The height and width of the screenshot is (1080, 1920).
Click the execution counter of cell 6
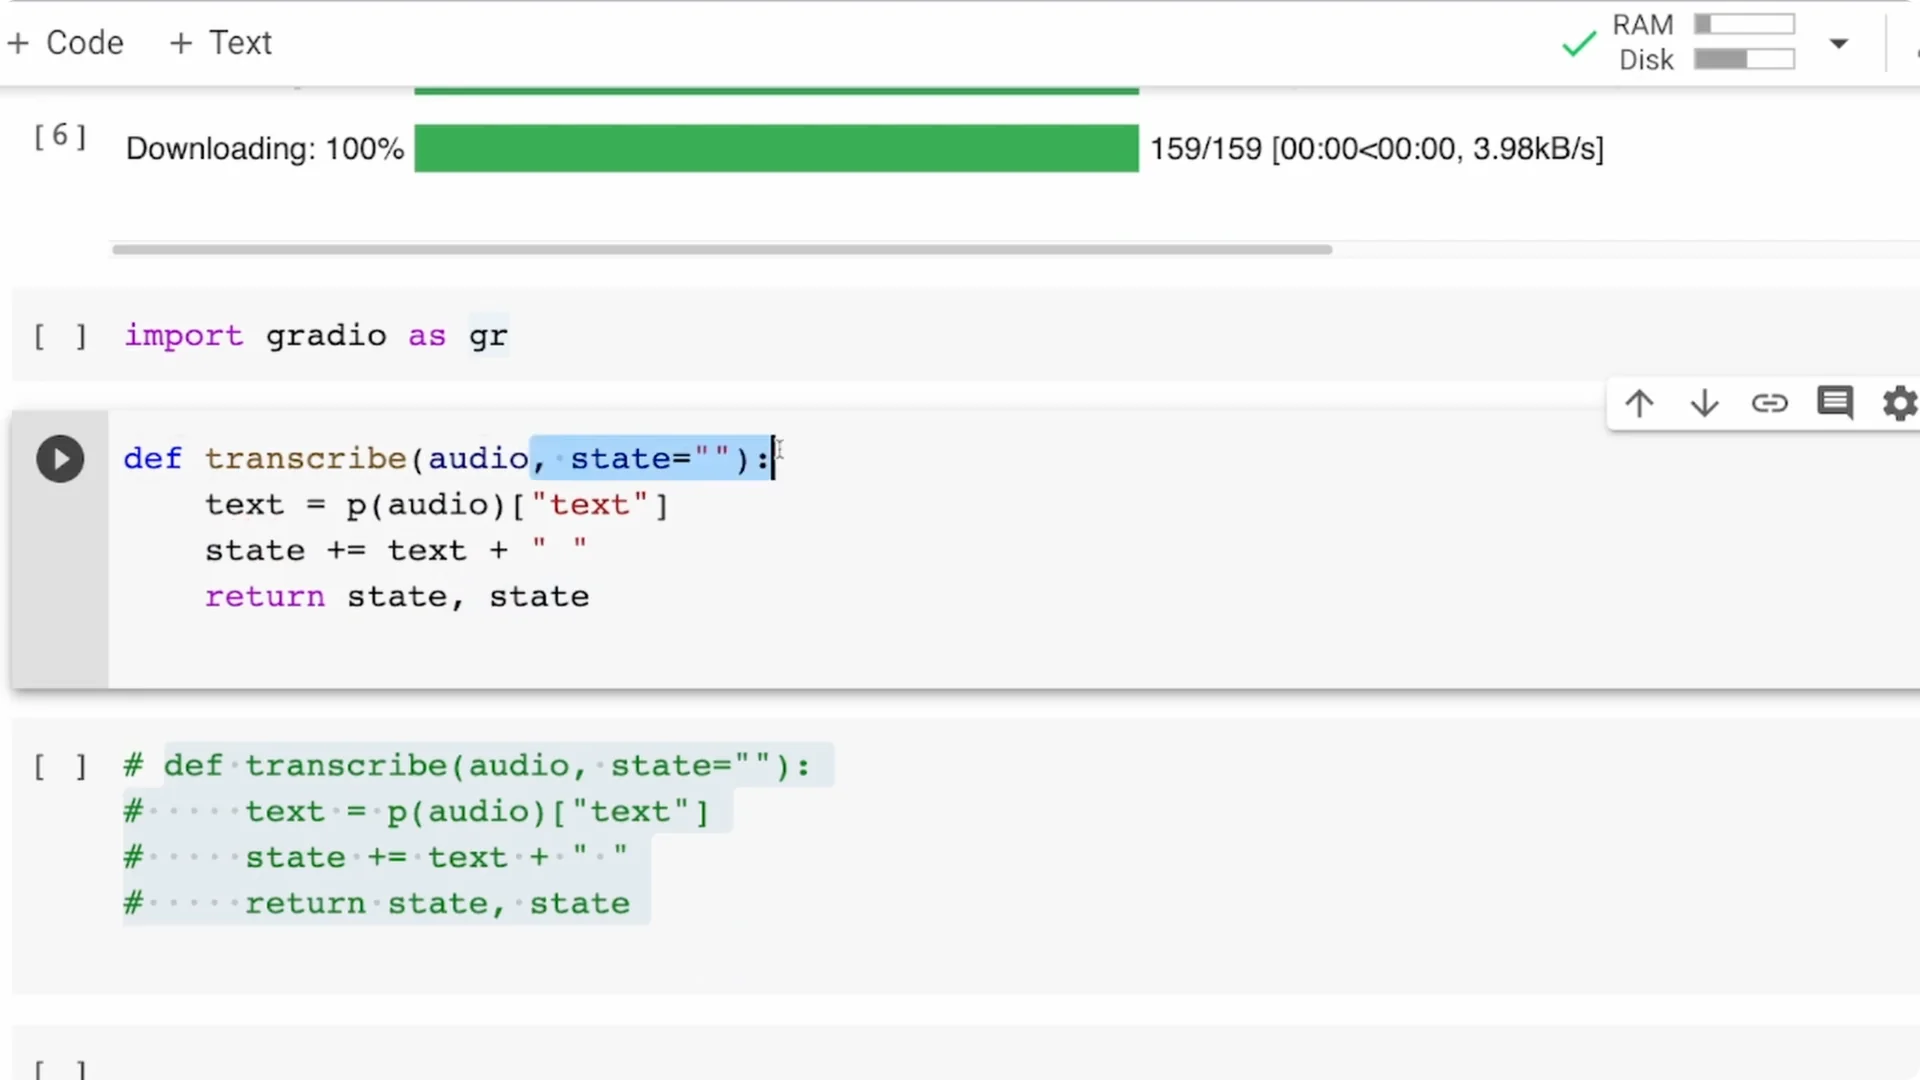coord(59,137)
